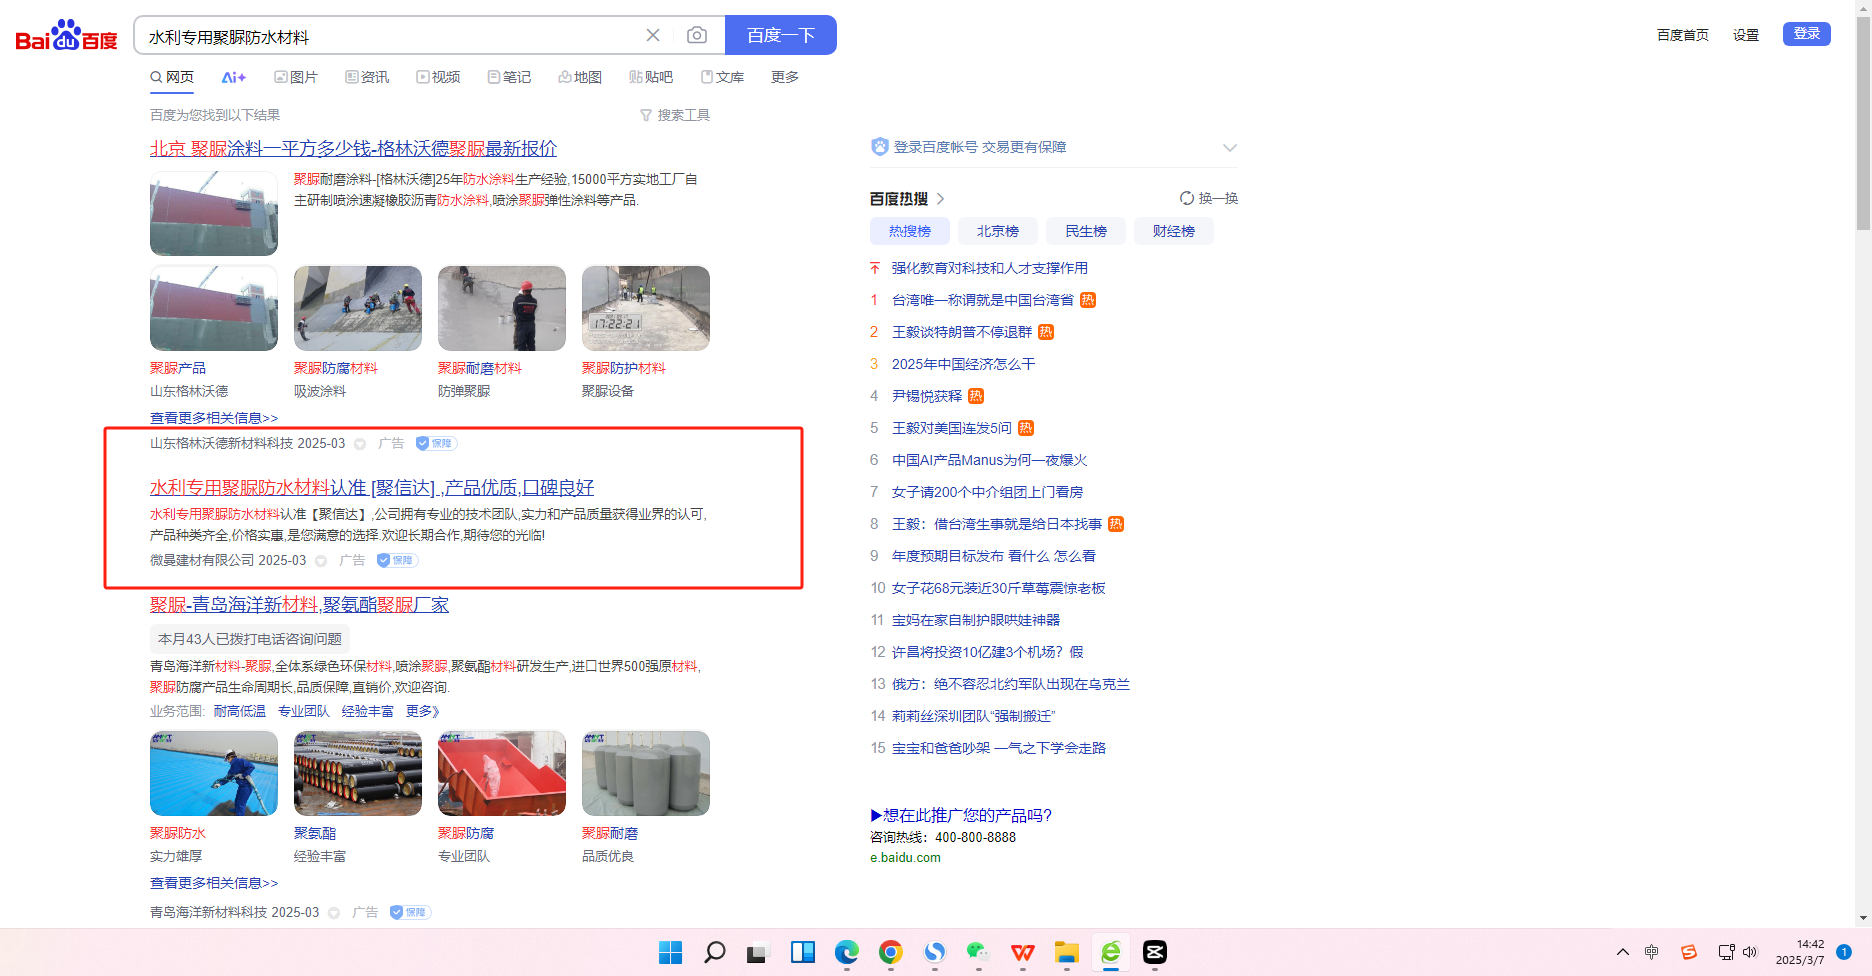Open the 聚脲防腐 red container thumbnail
The image size is (1872, 976).
(x=502, y=773)
